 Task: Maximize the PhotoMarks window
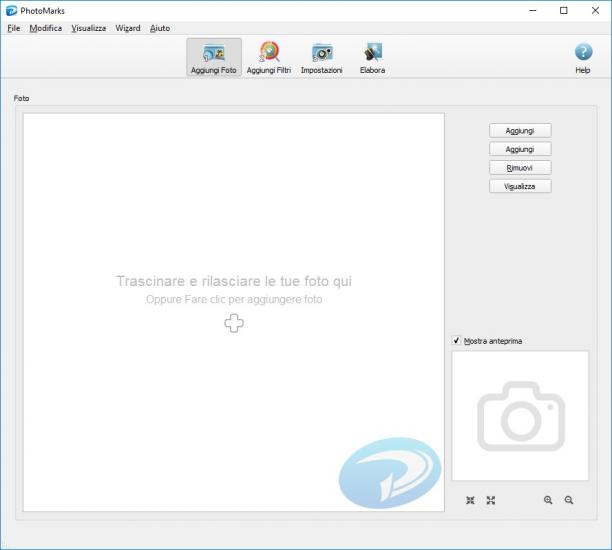[564, 11]
